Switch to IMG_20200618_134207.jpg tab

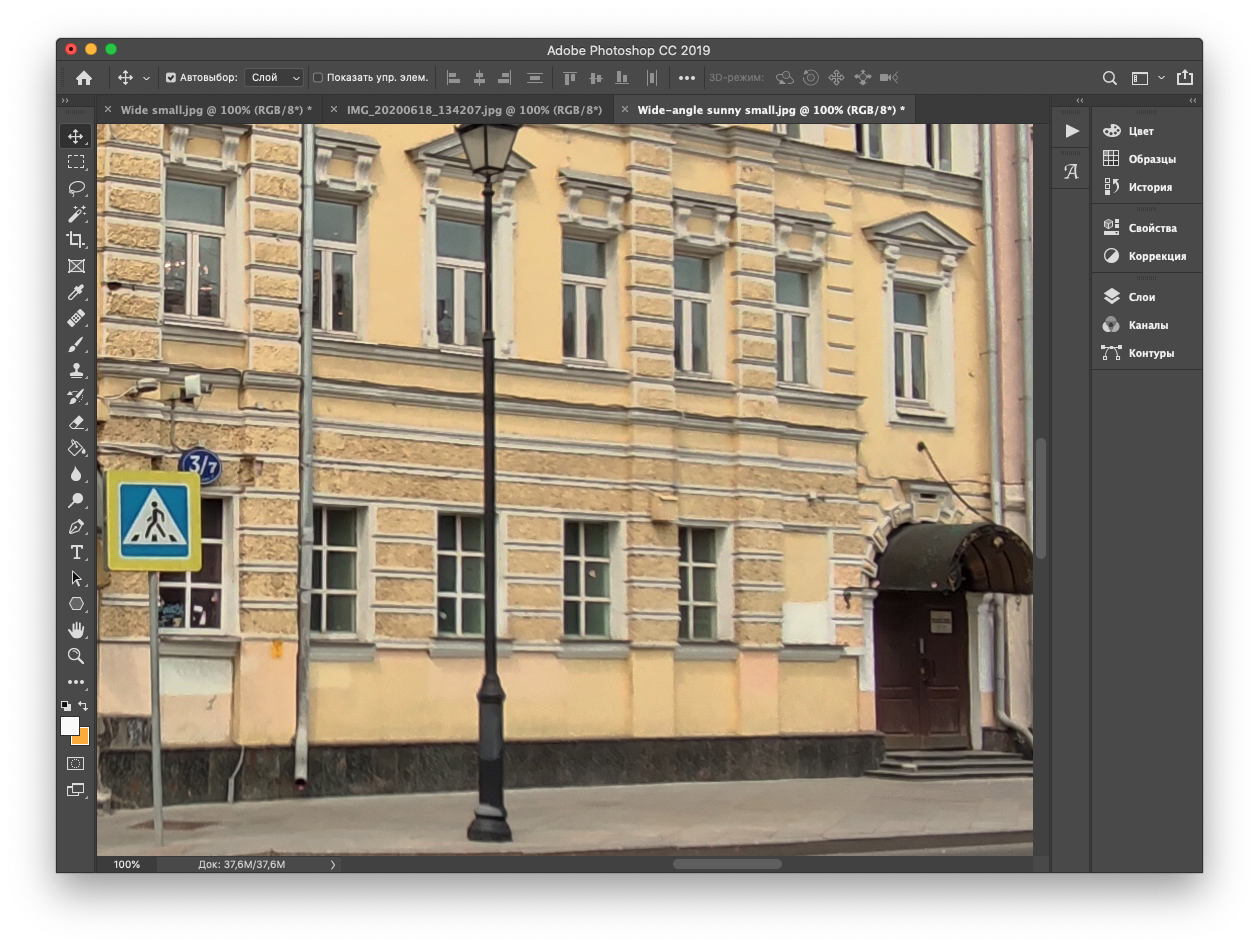pyautogui.click(x=473, y=110)
